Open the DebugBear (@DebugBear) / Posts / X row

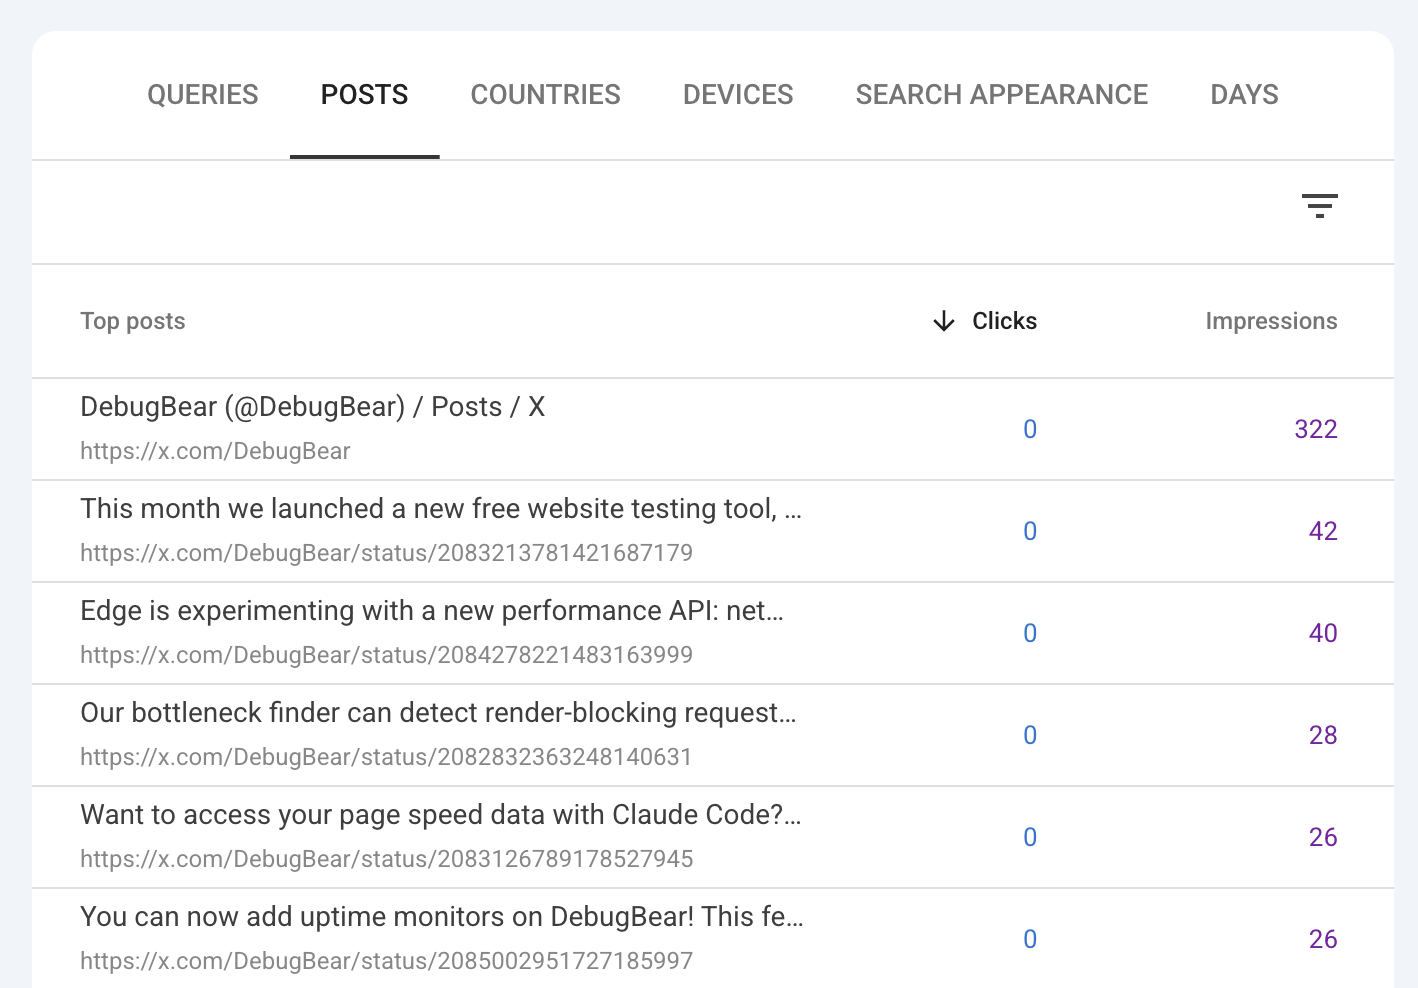713,429
